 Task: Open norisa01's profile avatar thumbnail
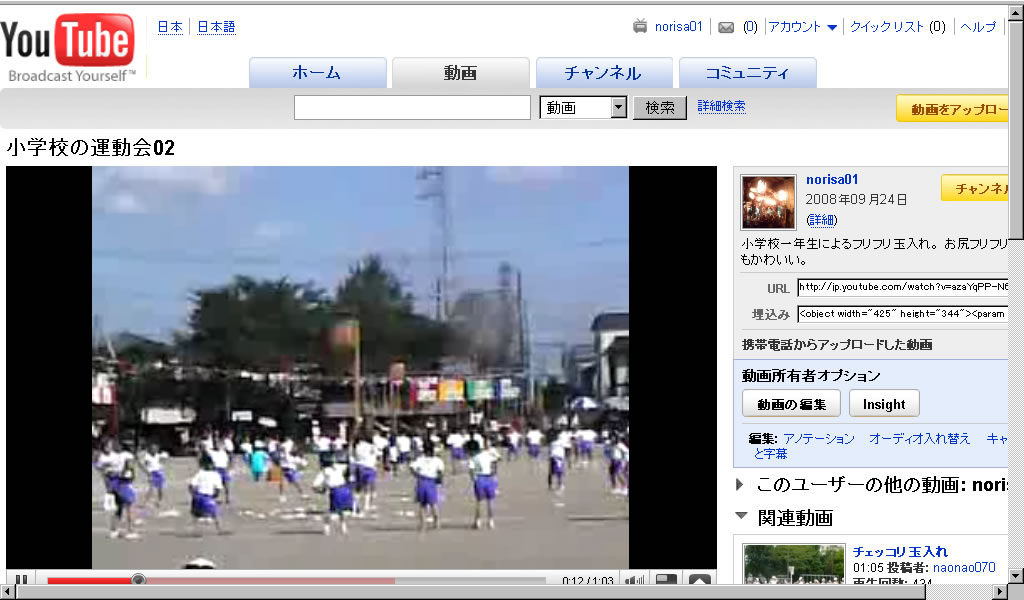coord(768,202)
